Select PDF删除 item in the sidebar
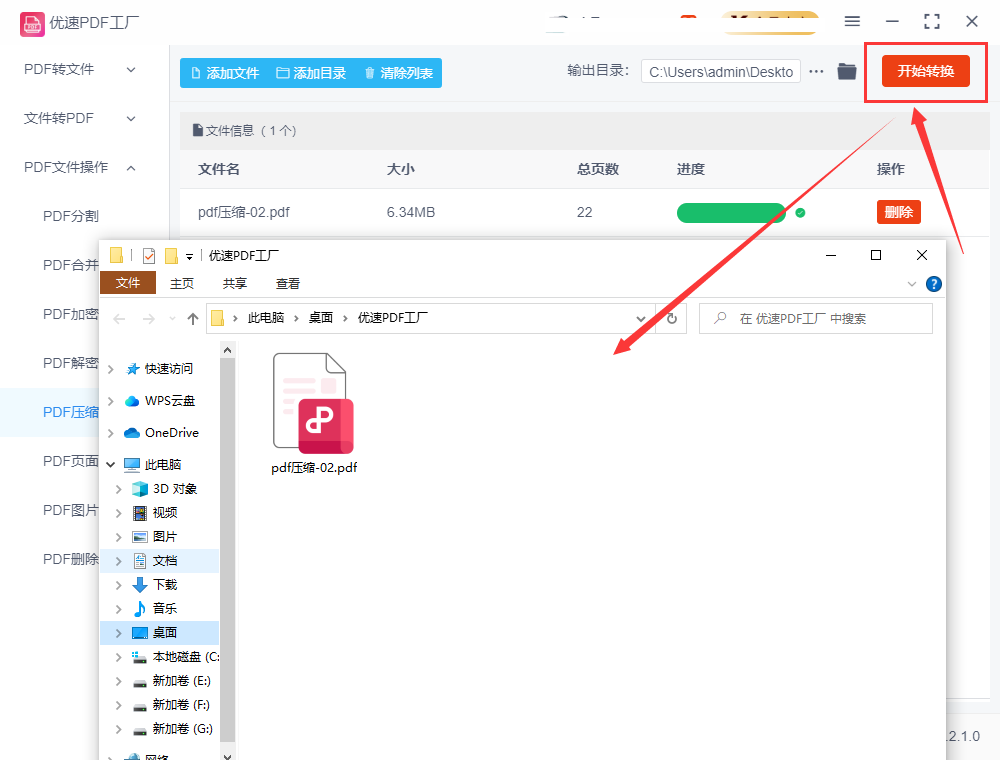Viewport: 1000px width, 760px height. (71, 559)
